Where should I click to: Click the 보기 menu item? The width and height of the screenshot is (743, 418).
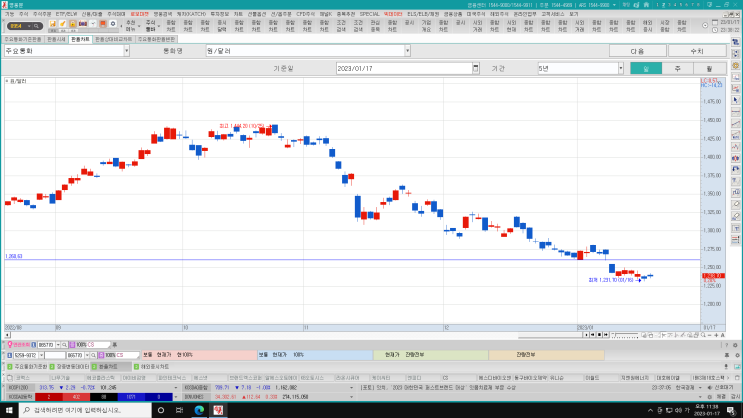coord(574,14)
